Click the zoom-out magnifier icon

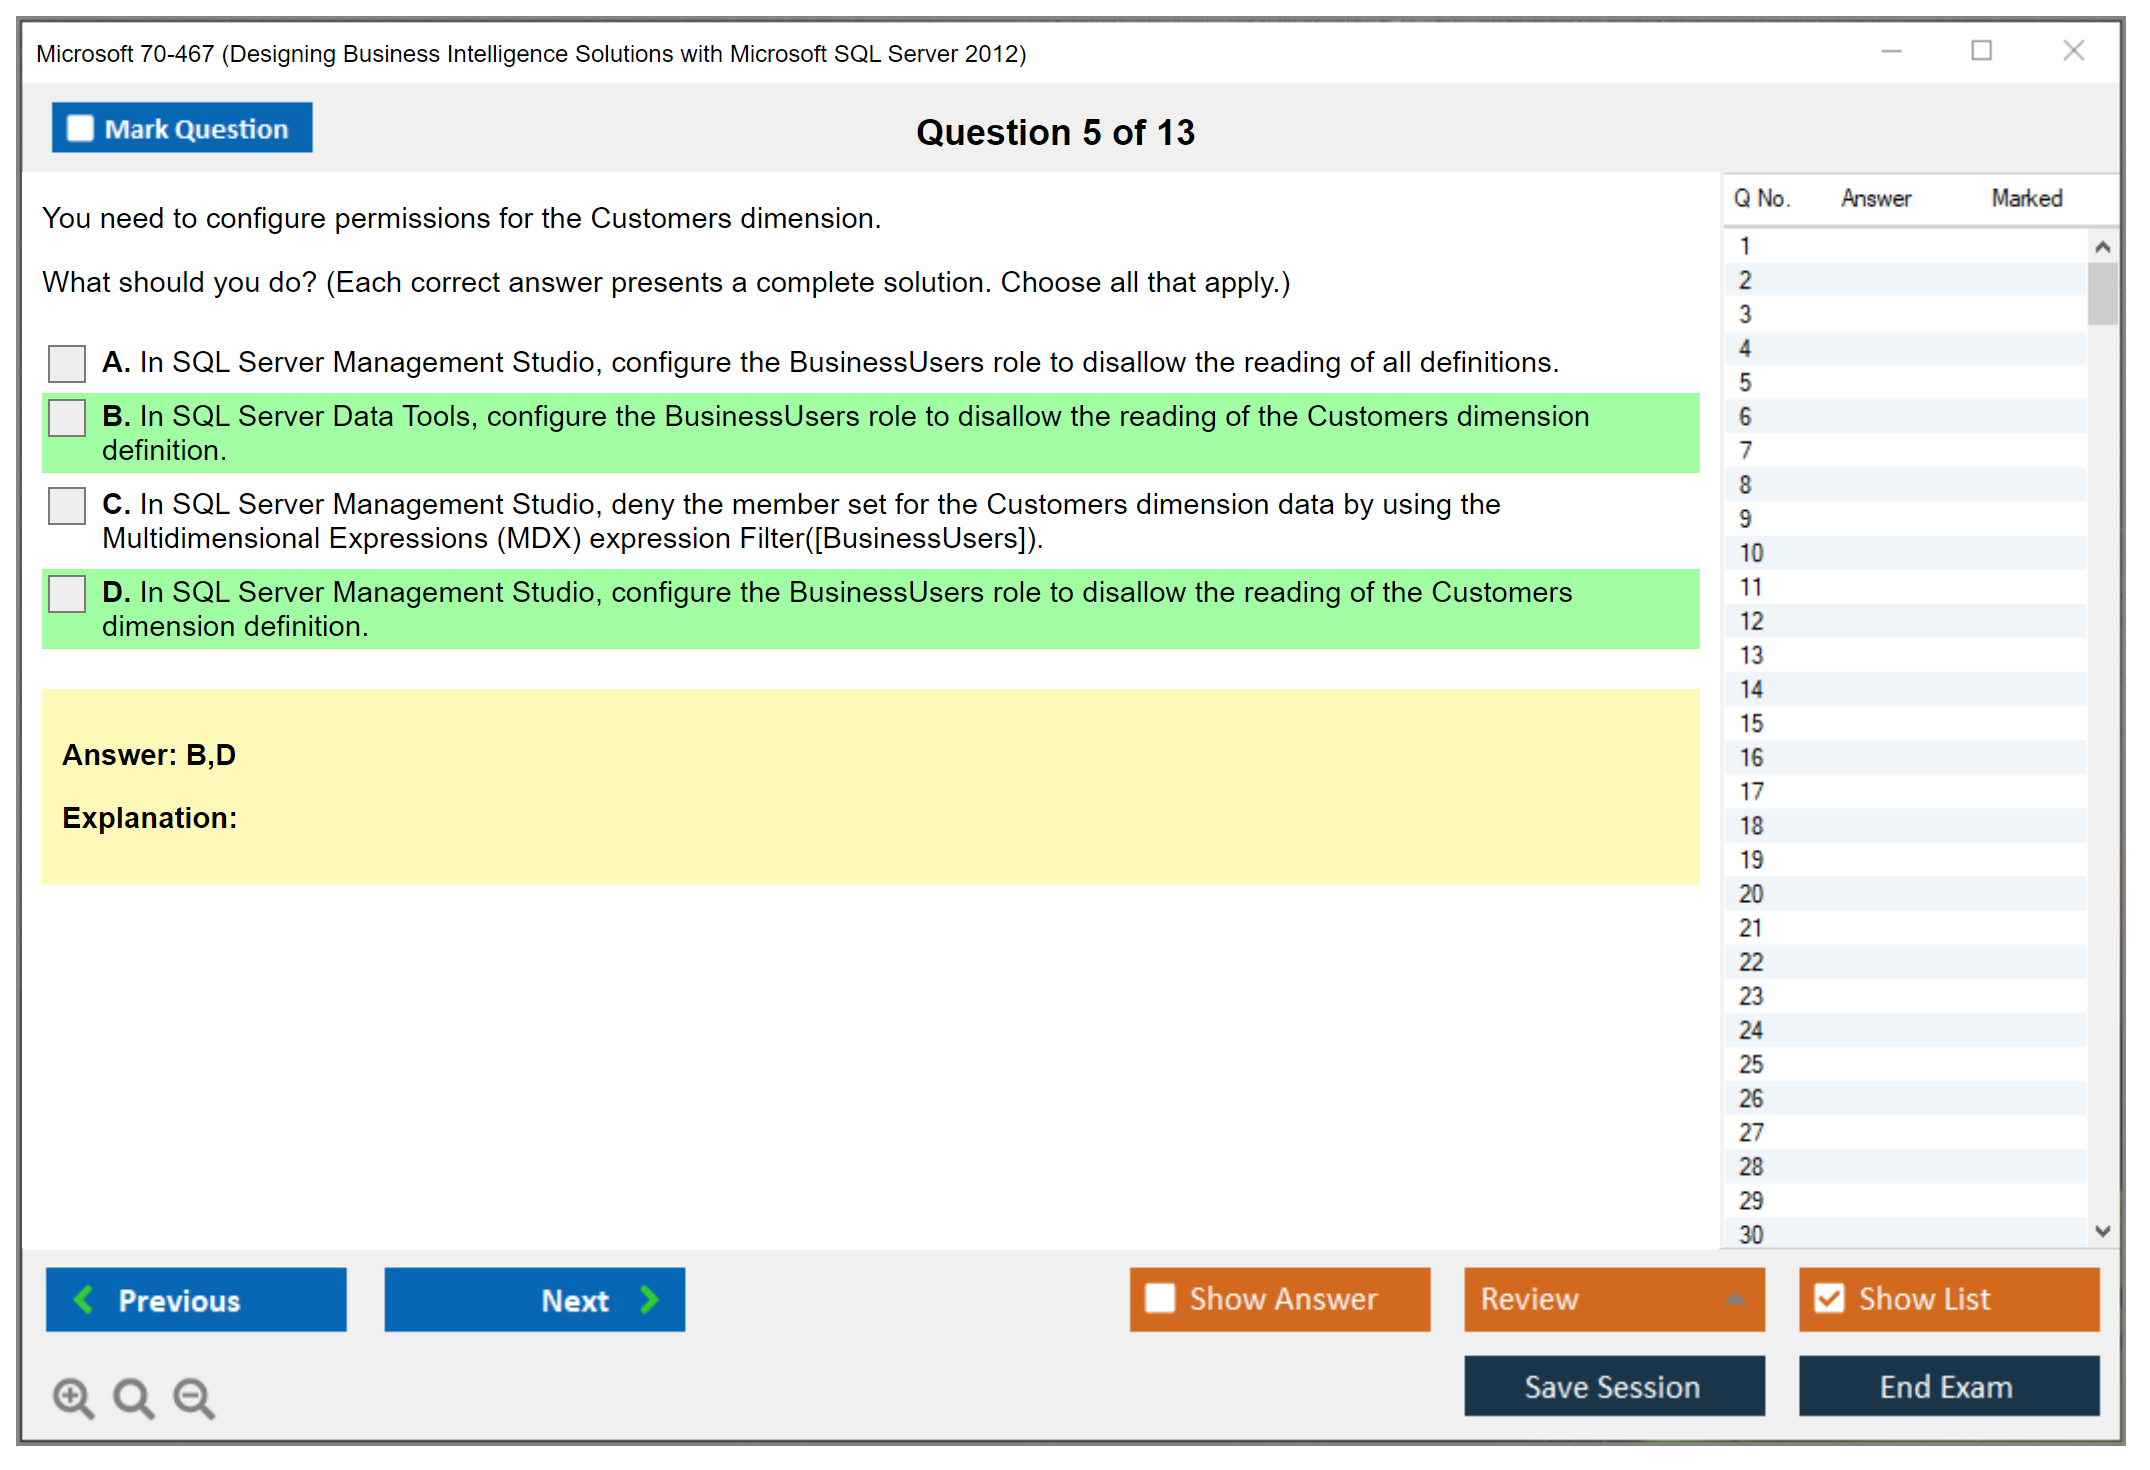[193, 1398]
